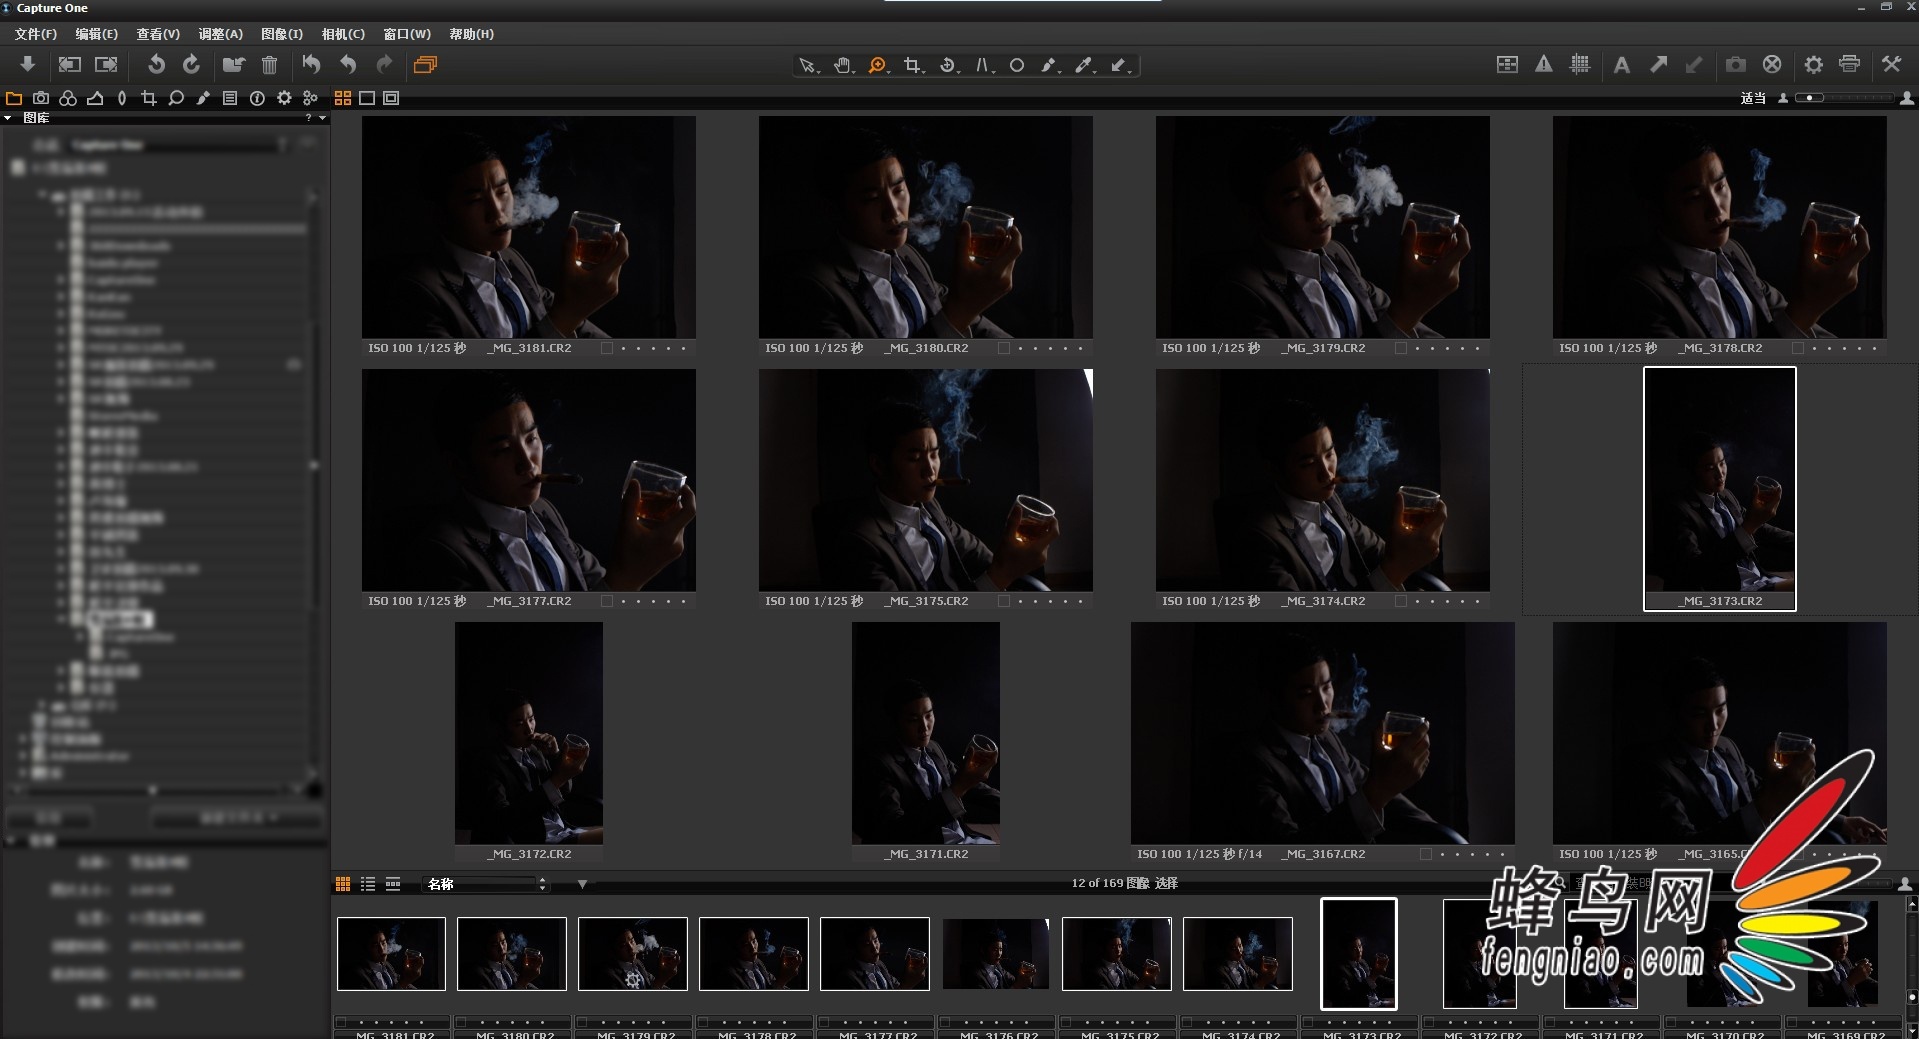1919x1039 pixels.
Task: Open the 编辑(E) menu
Action: click(x=97, y=34)
